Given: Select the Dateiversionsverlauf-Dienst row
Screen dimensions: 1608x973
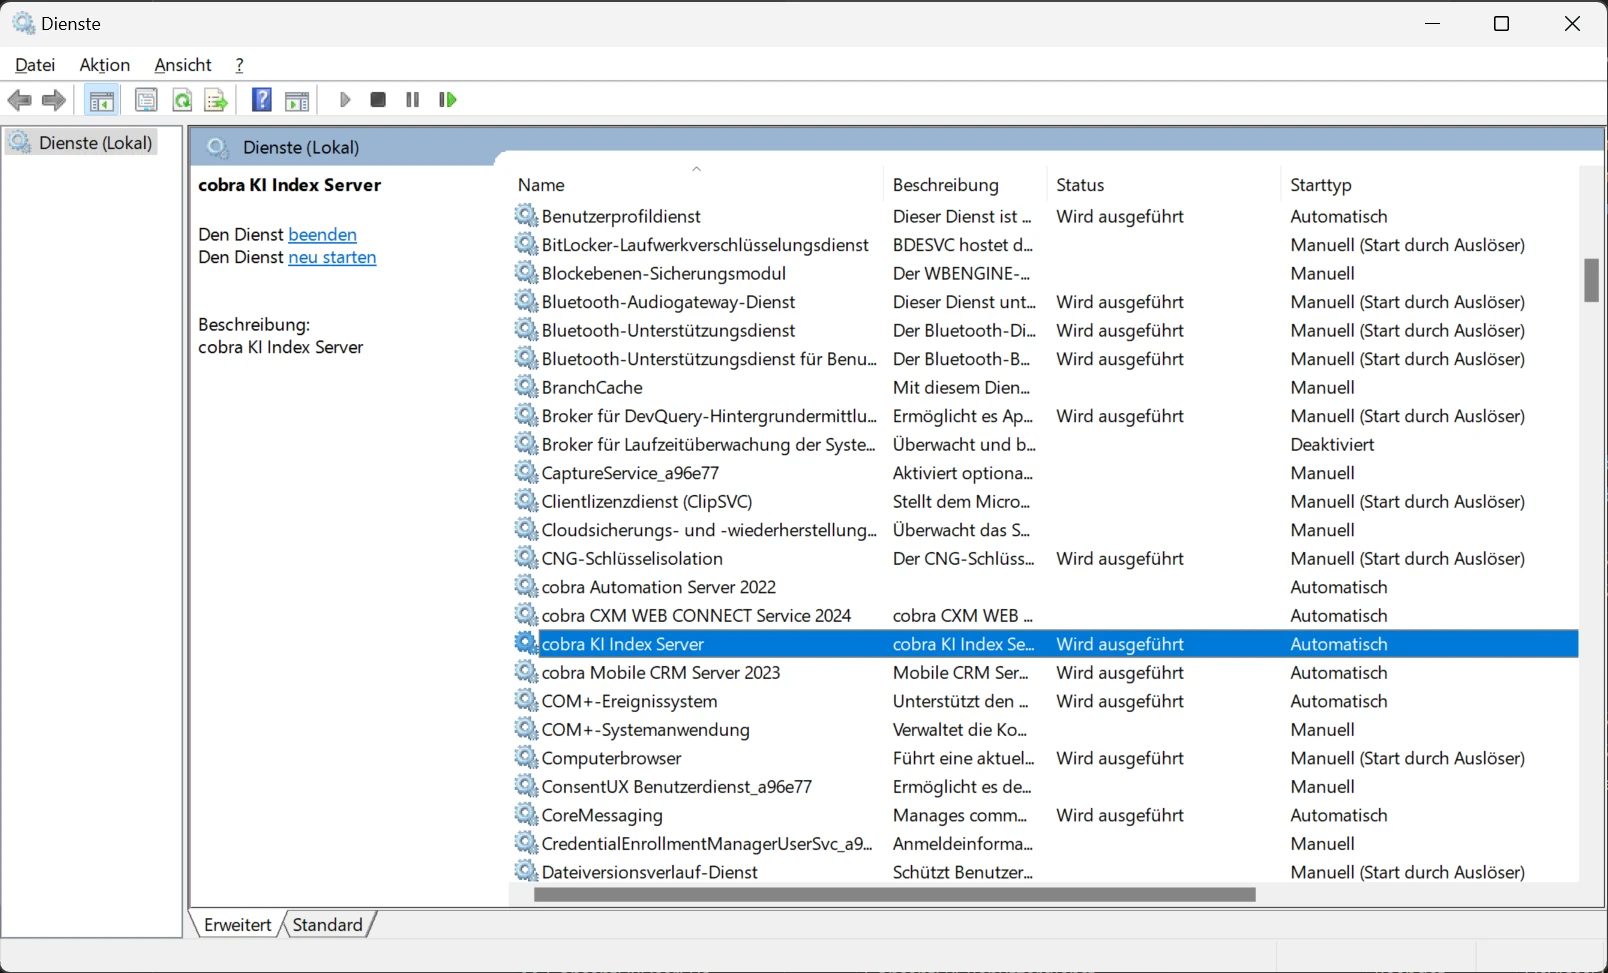Looking at the screenshot, I should click(x=1045, y=872).
